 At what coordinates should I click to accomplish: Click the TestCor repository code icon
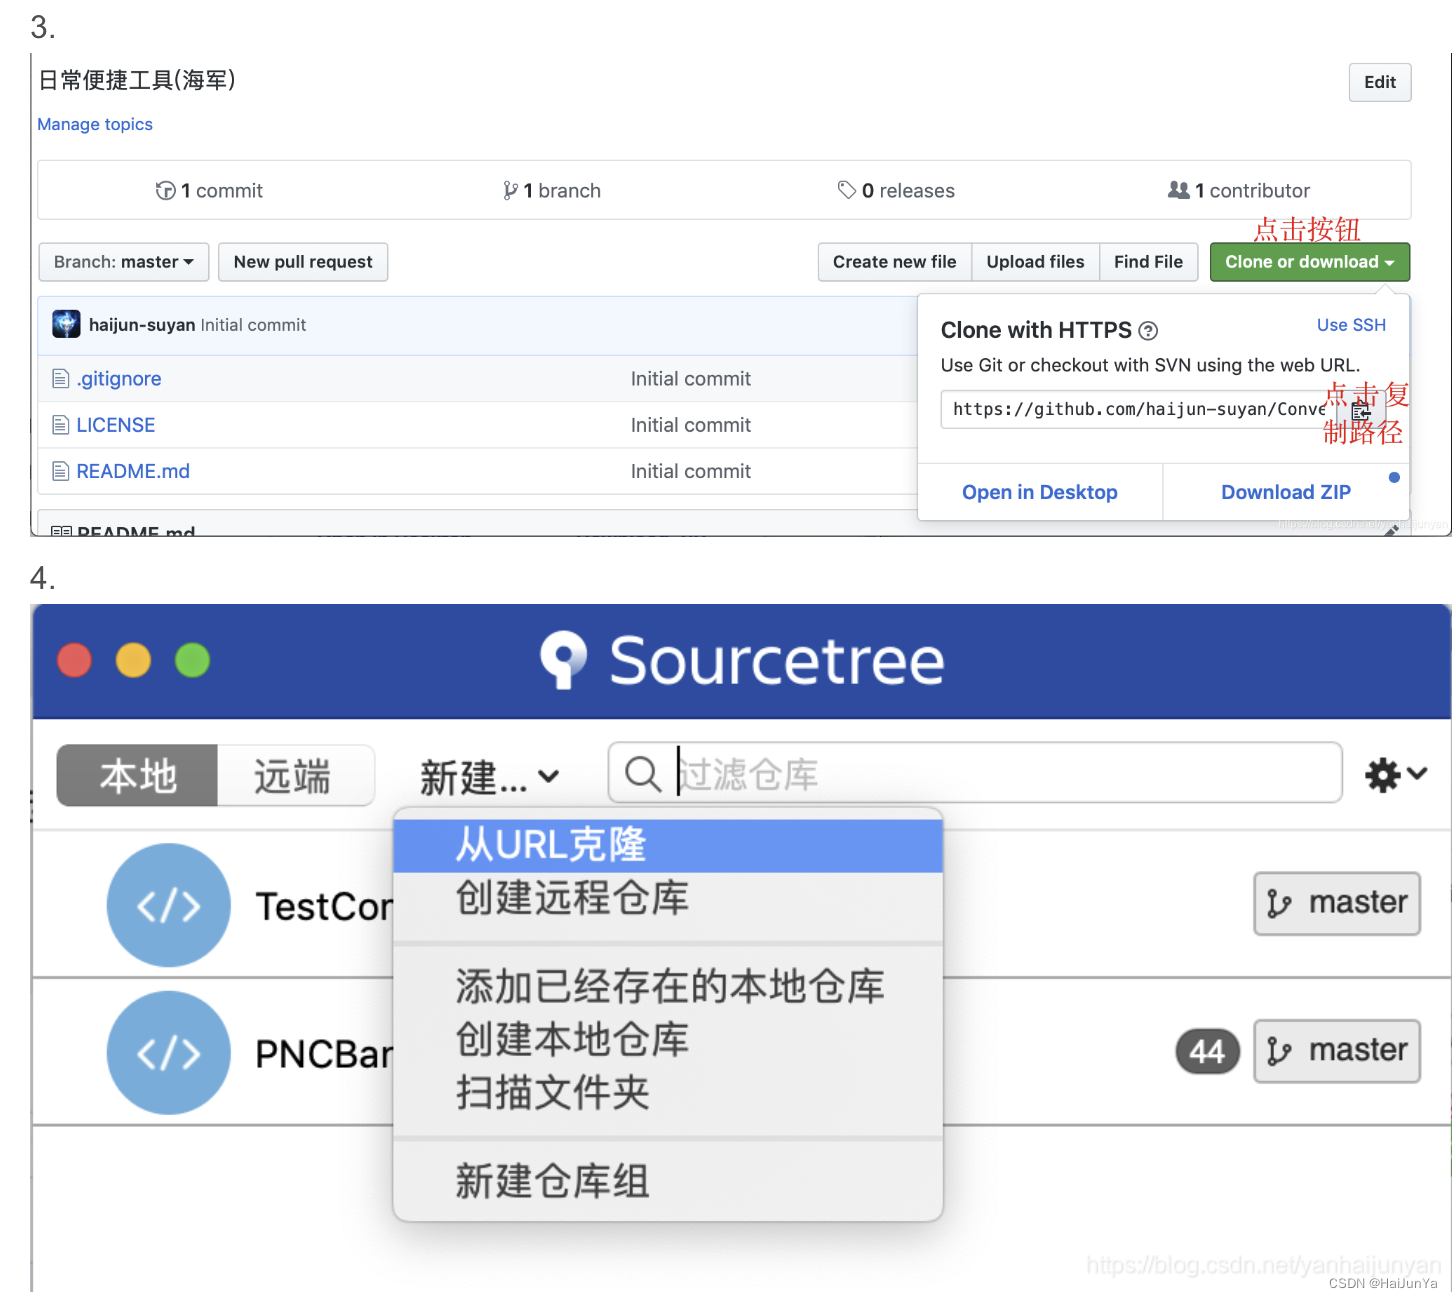169,906
